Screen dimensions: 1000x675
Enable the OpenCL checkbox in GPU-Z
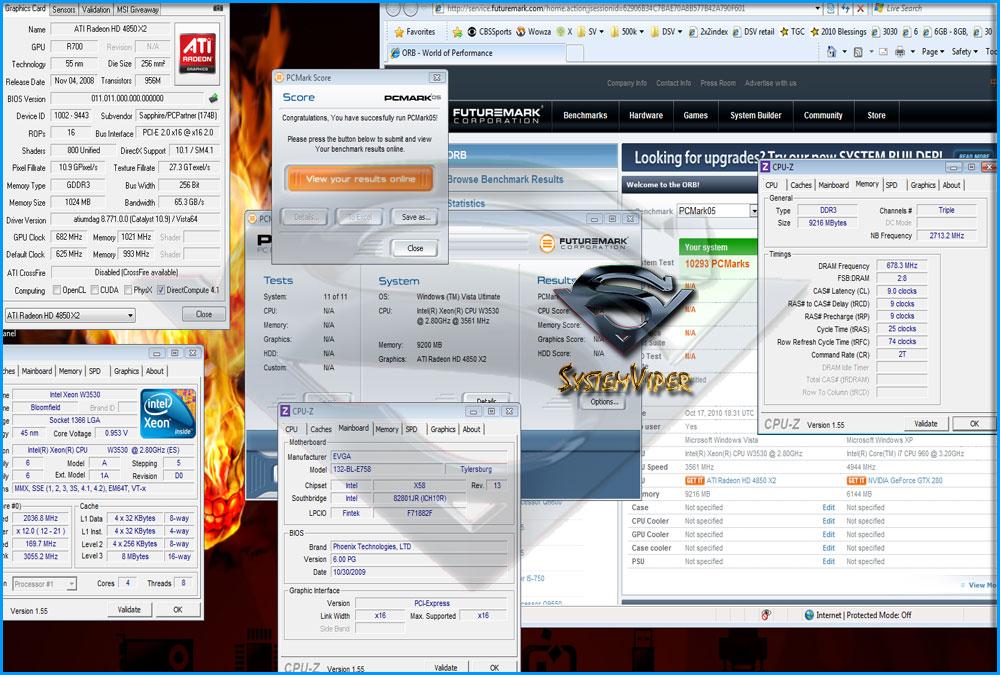click(56, 290)
